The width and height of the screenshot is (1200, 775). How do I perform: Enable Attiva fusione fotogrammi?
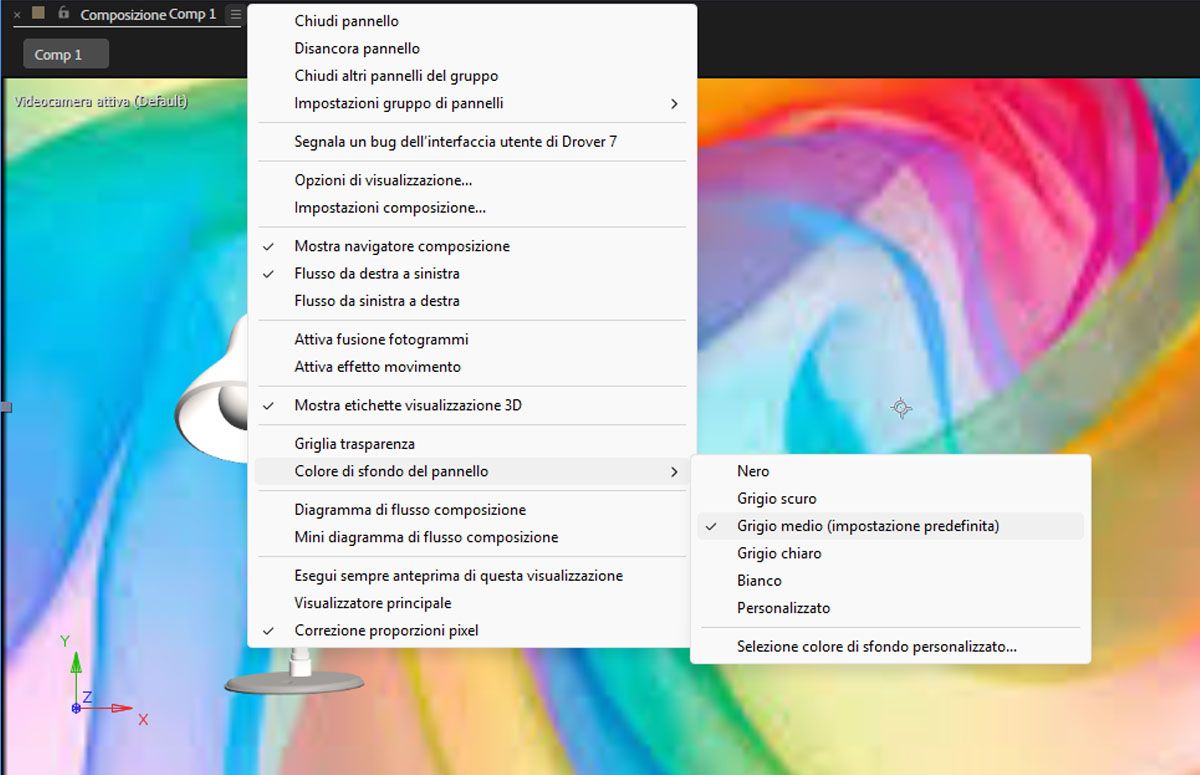pyautogui.click(x=472, y=339)
